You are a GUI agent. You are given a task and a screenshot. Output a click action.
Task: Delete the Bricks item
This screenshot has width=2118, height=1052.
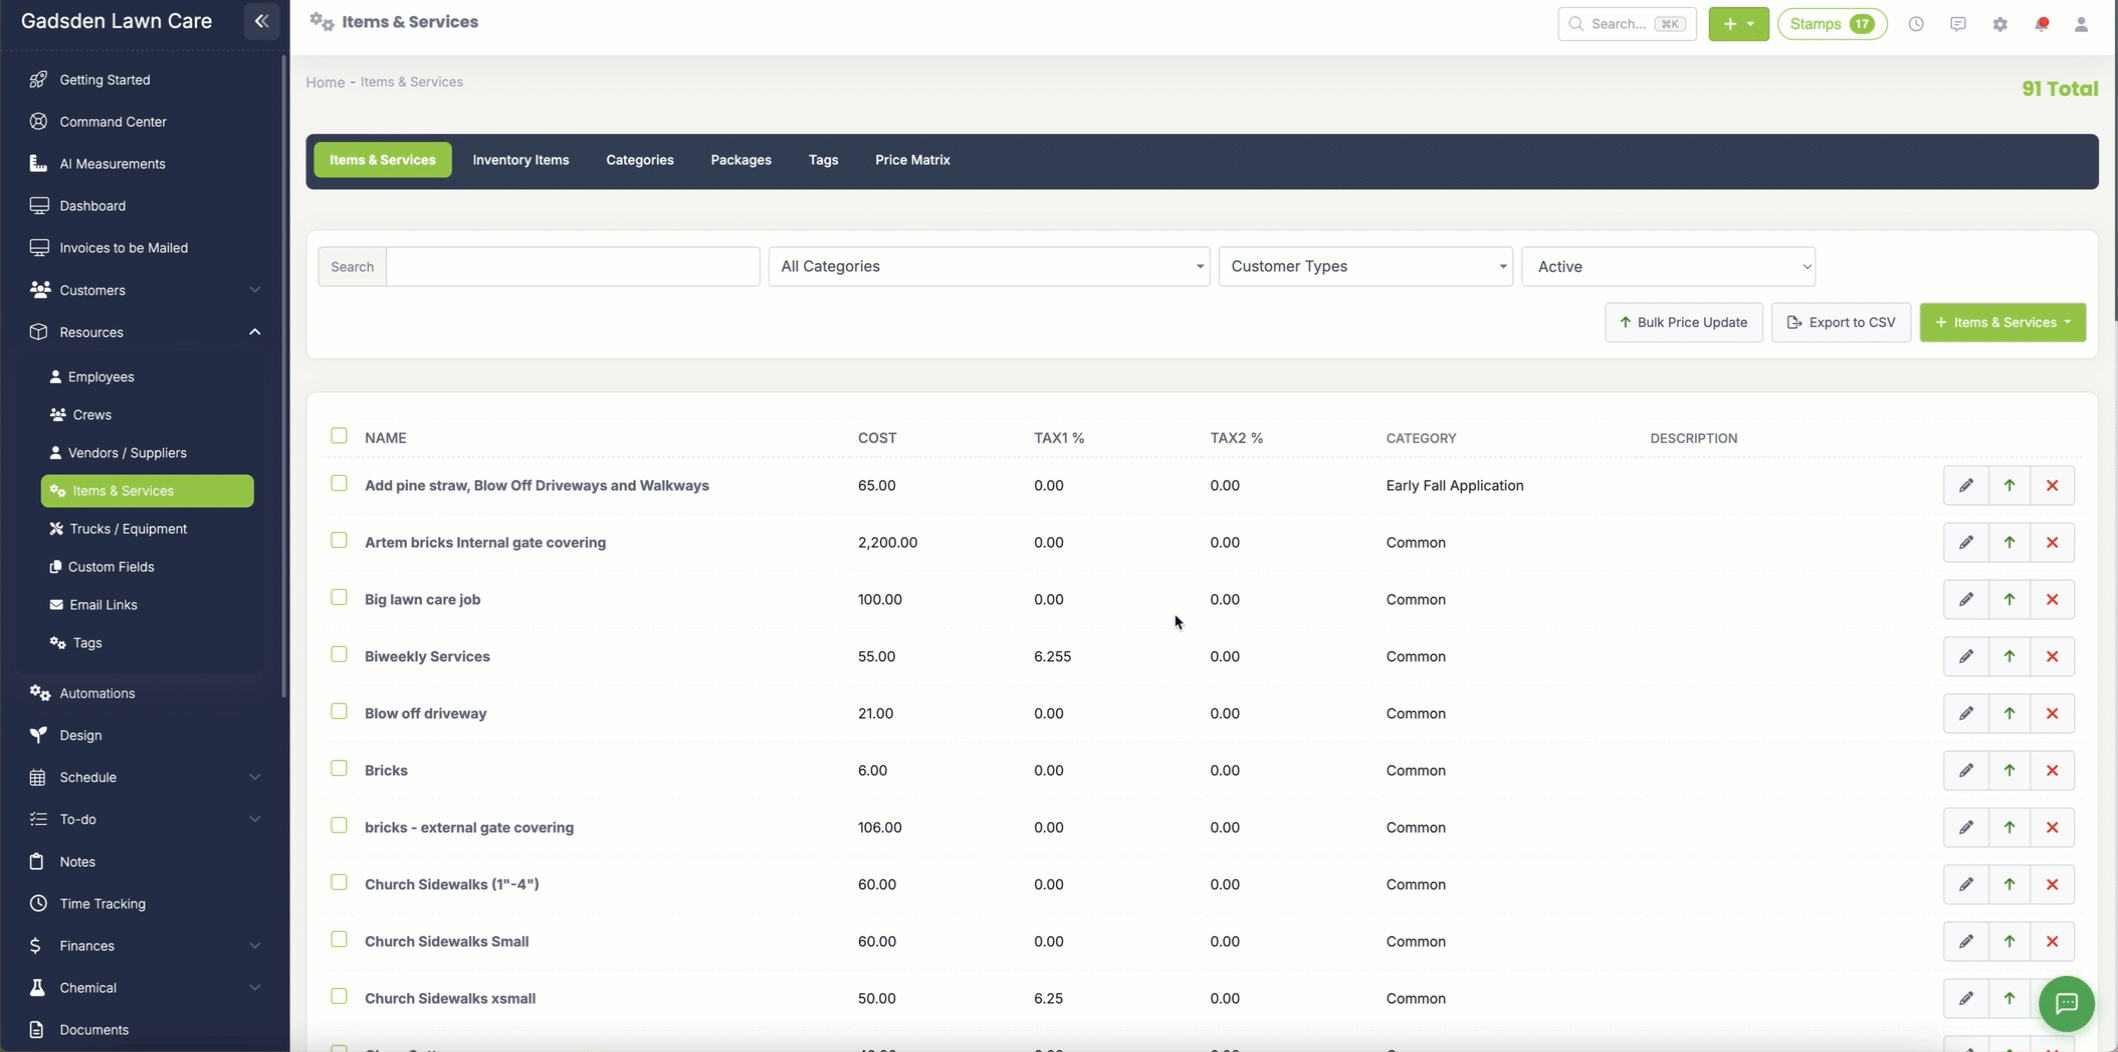(2052, 770)
